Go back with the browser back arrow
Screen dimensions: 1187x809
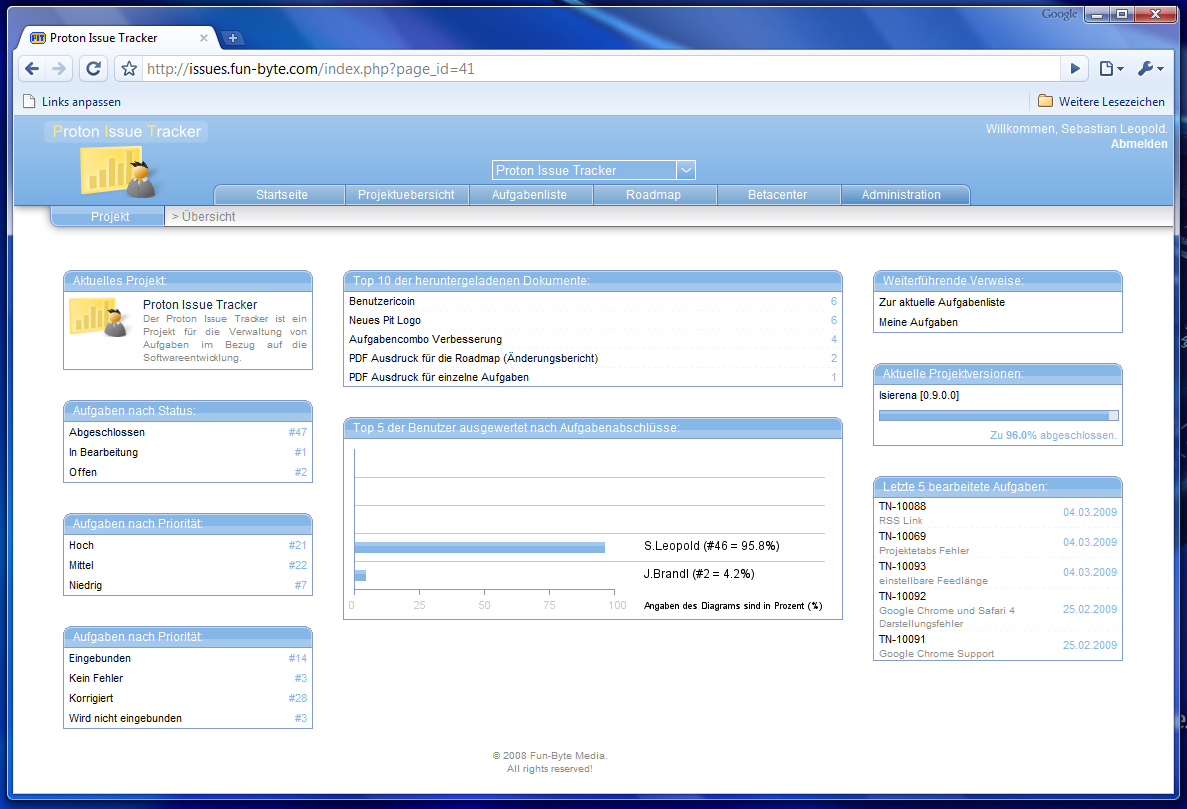[x=32, y=69]
